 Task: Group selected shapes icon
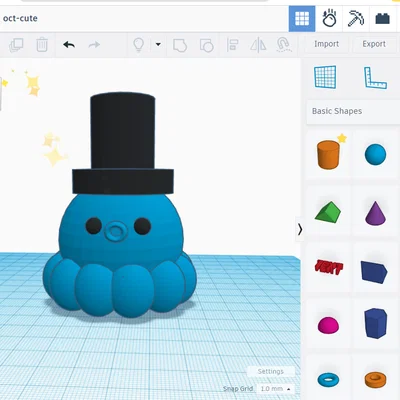pos(180,45)
